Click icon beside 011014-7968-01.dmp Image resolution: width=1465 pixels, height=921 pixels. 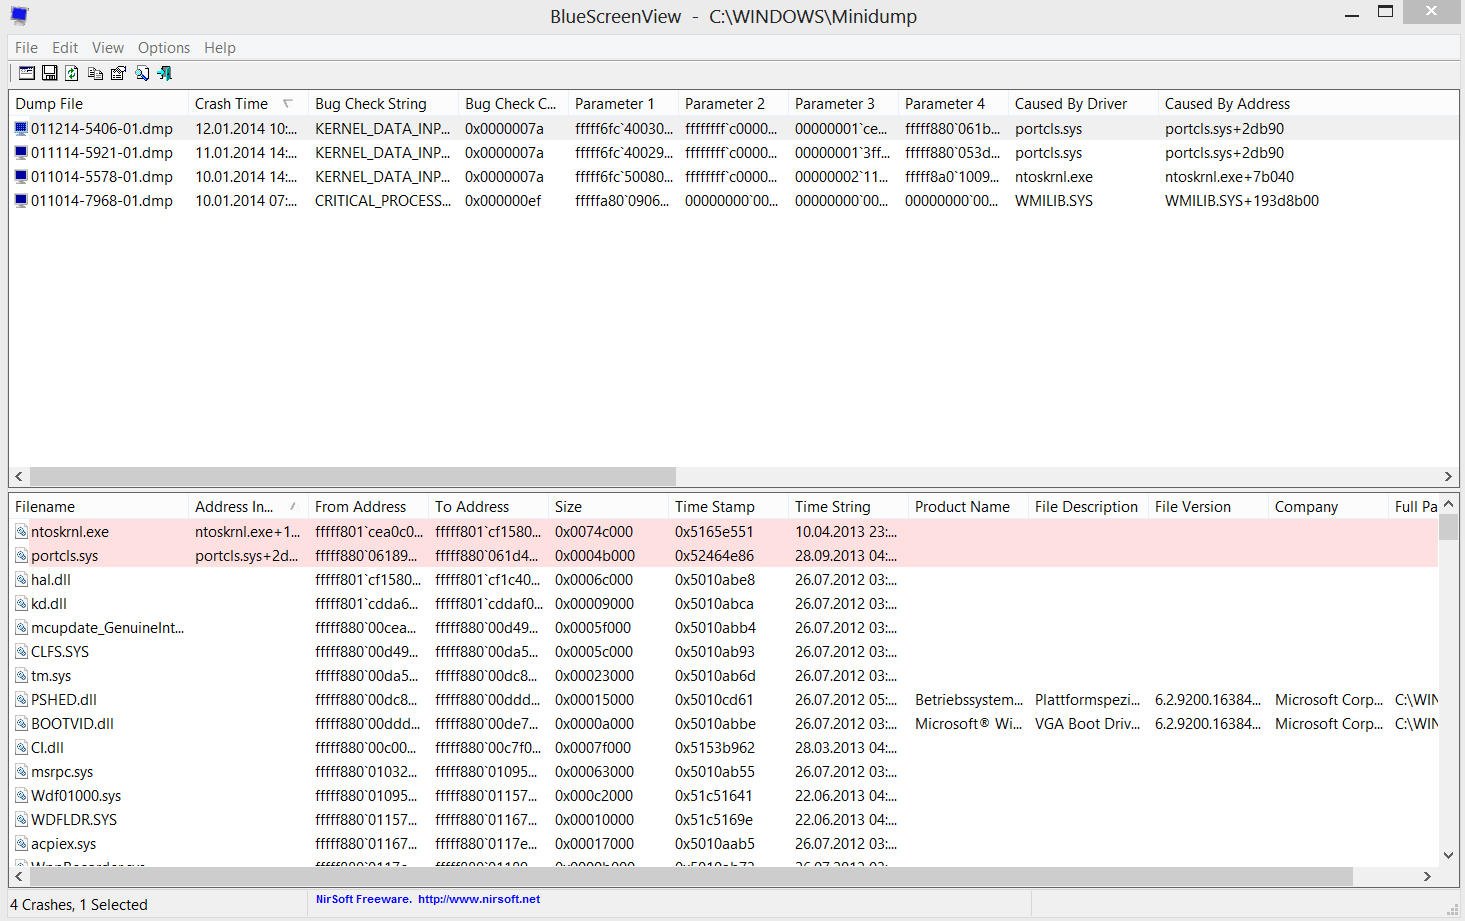[21, 200]
